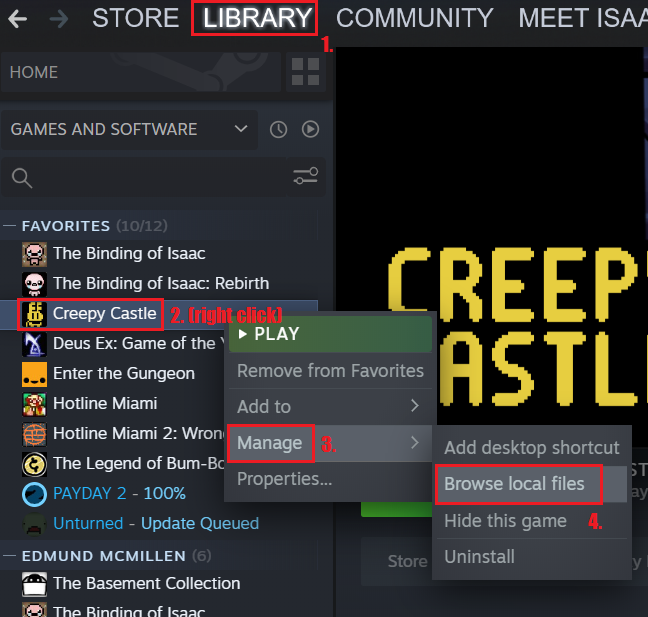Select The Legend of Bum-Bo
Screen dimensions: 648x617
point(138,464)
